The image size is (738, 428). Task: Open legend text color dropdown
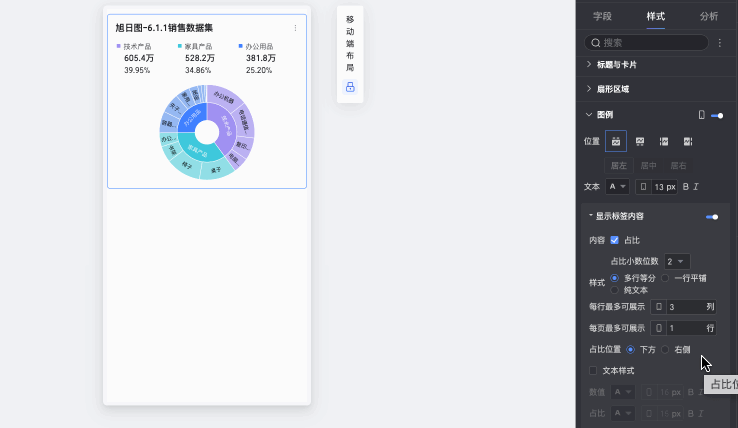pyautogui.click(x=617, y=187)
